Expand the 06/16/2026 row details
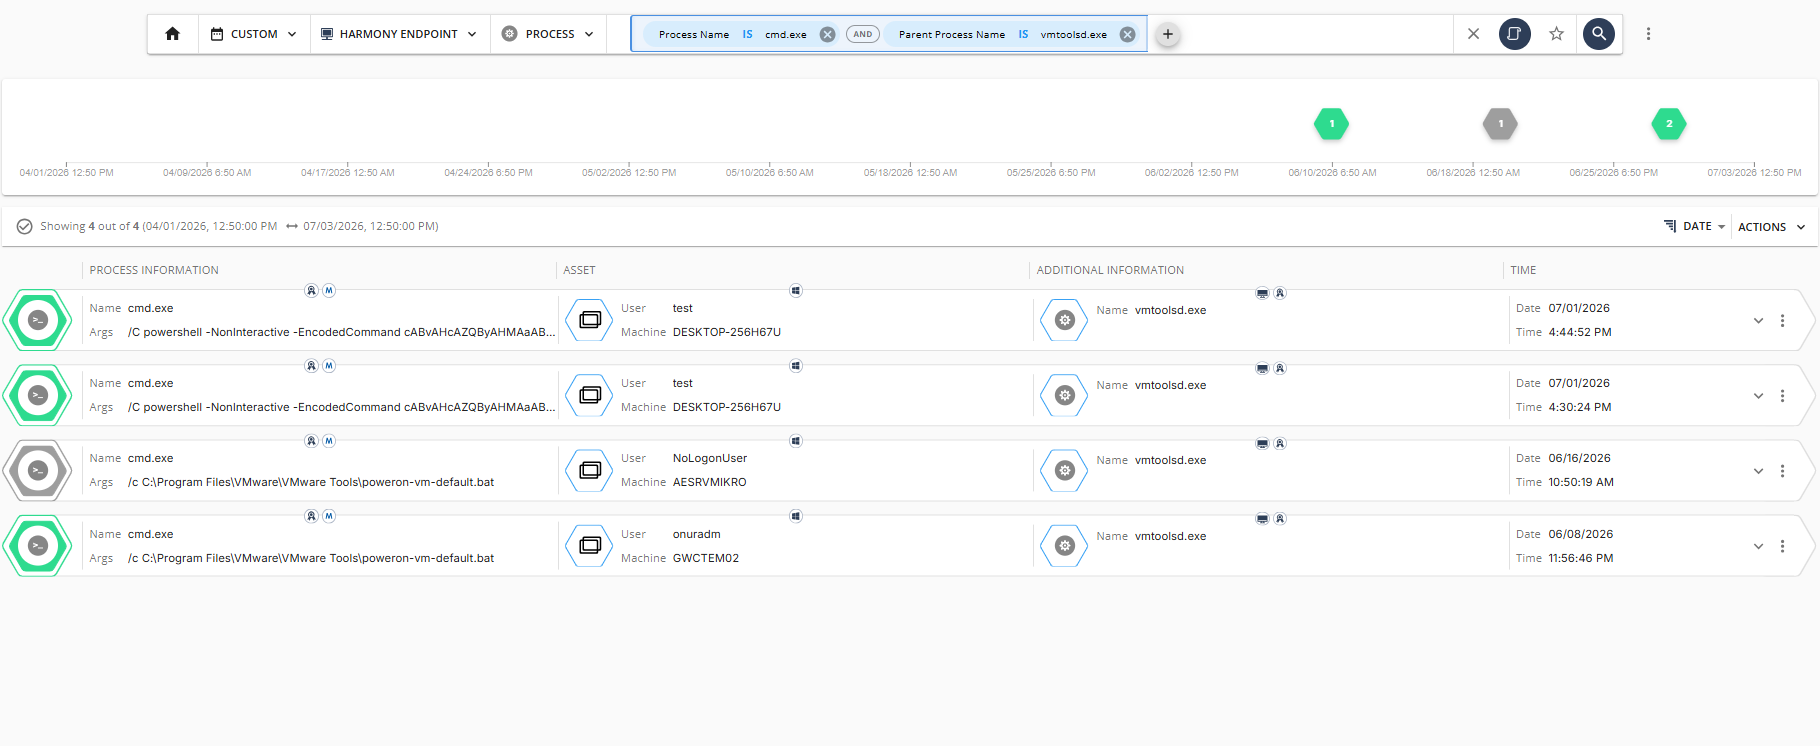Screen dimensions: 1820x746 [x=1758, y=471]
